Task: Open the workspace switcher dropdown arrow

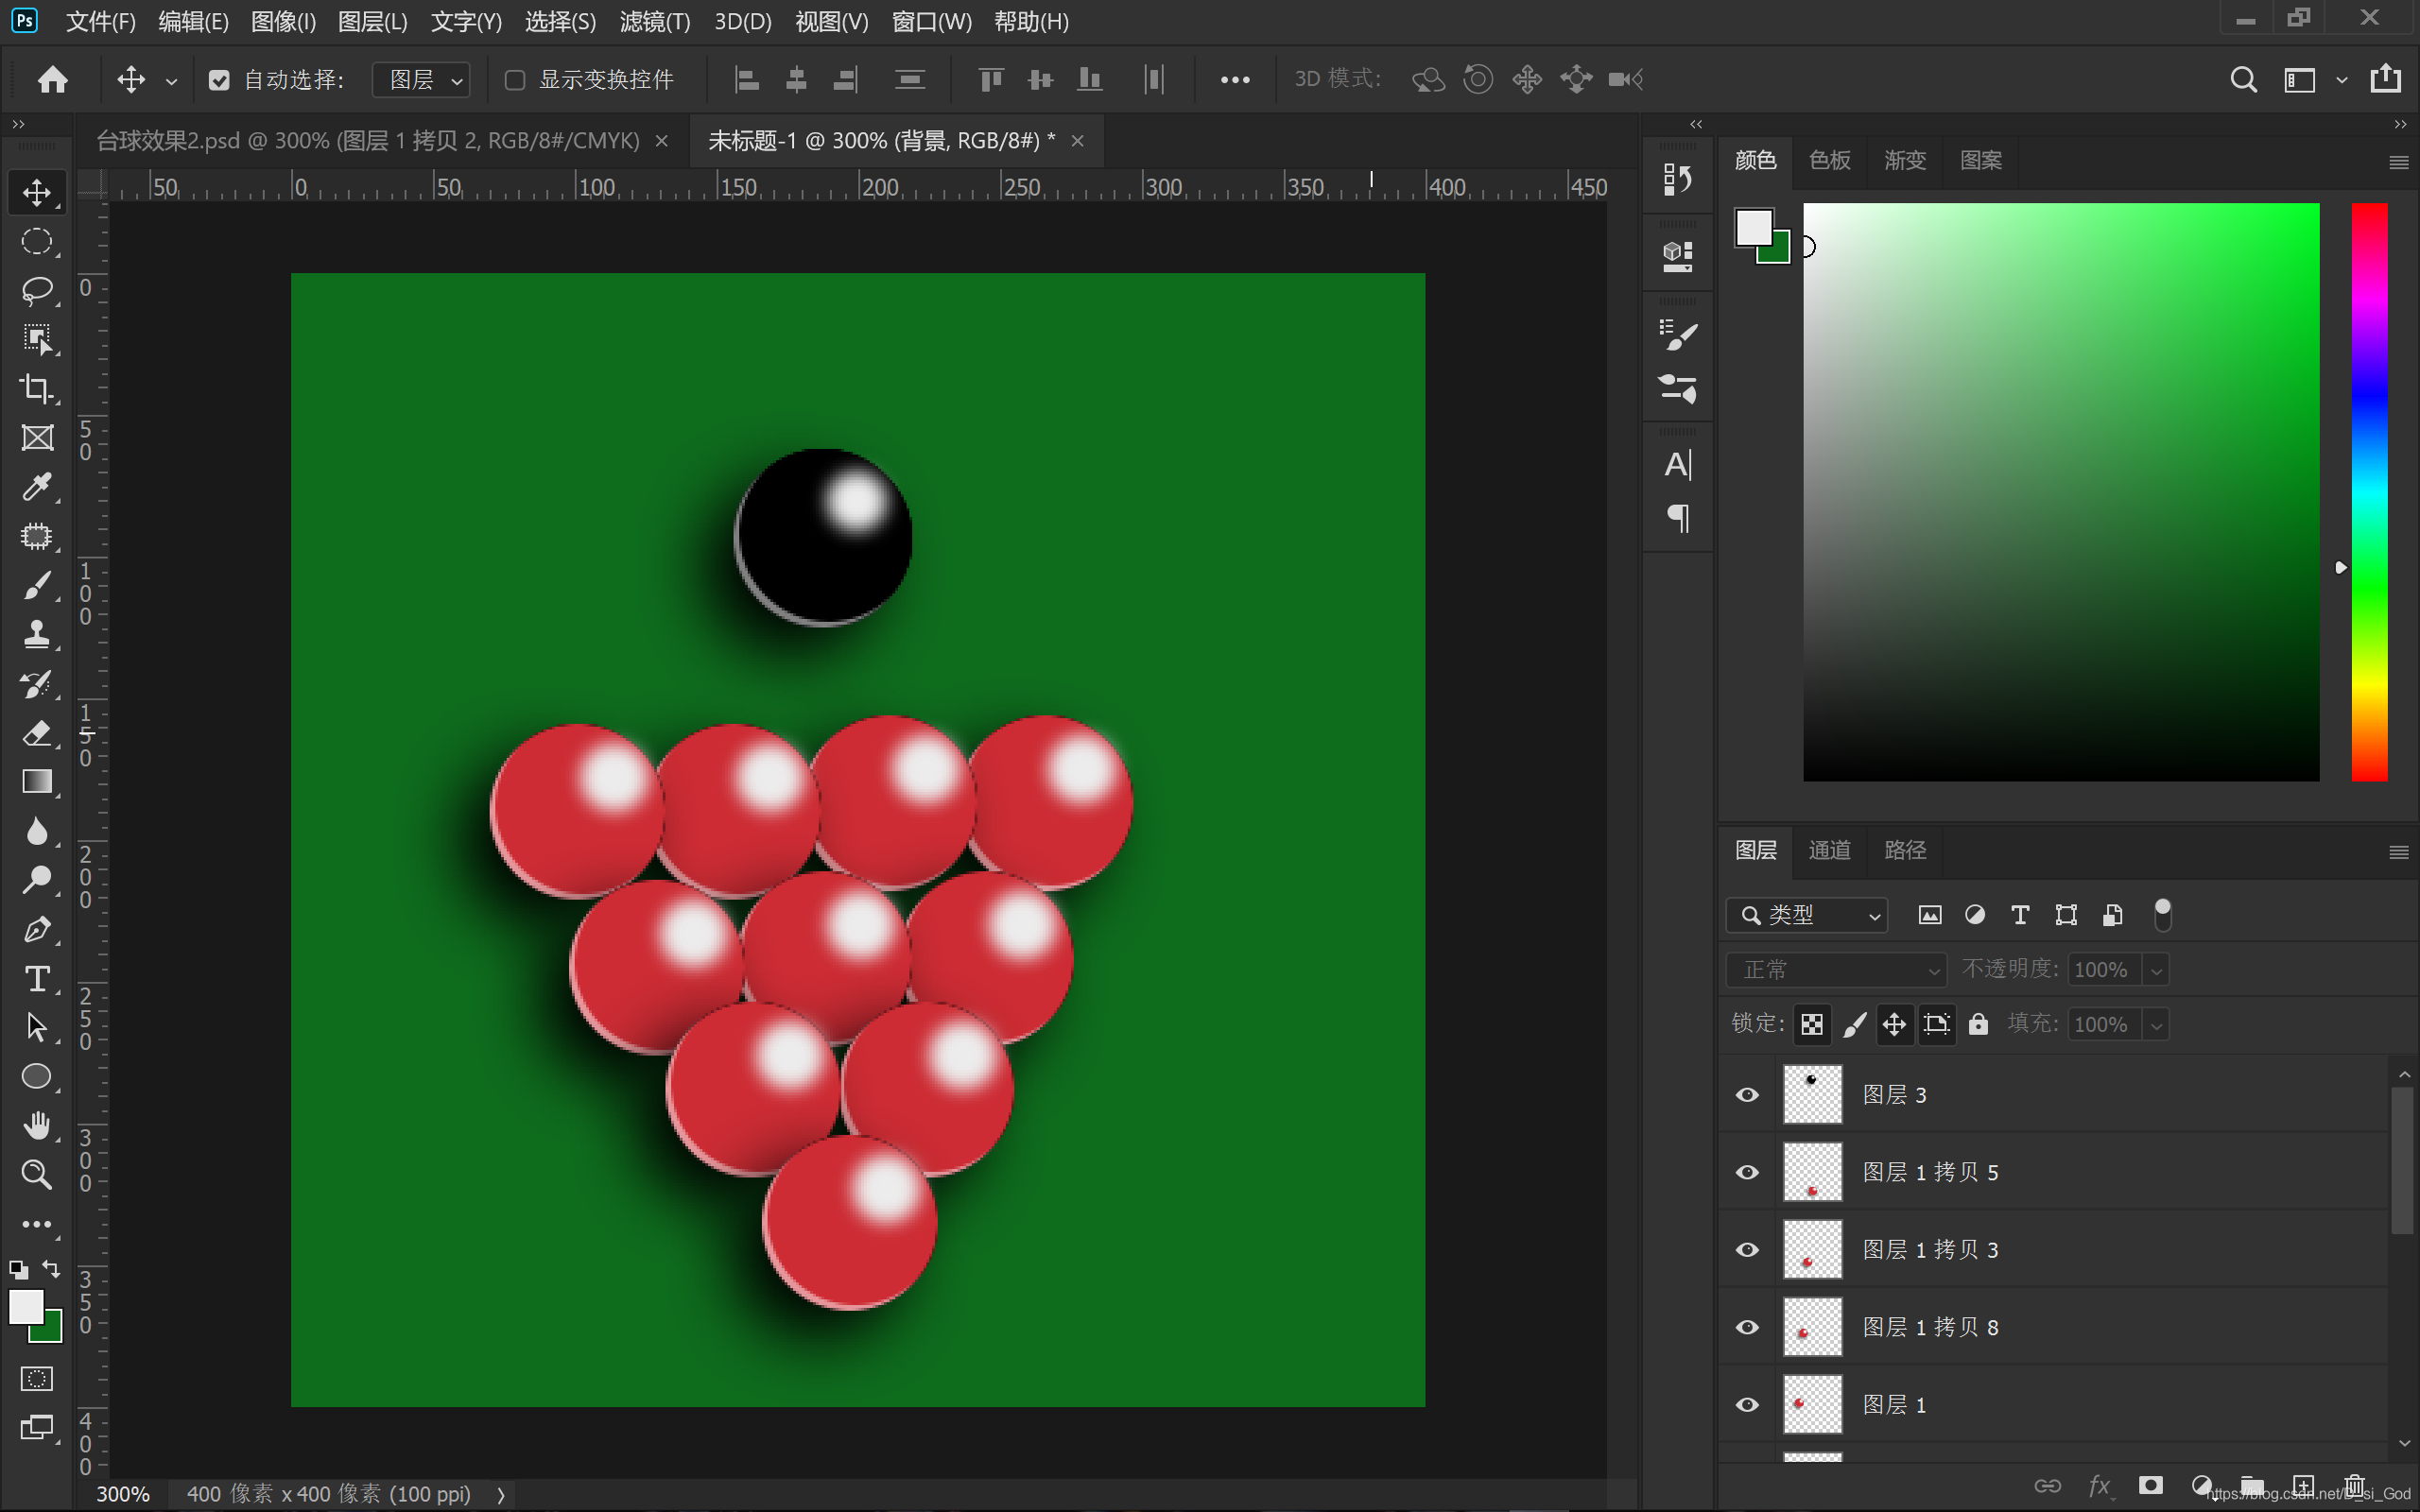Action: 2341,80
